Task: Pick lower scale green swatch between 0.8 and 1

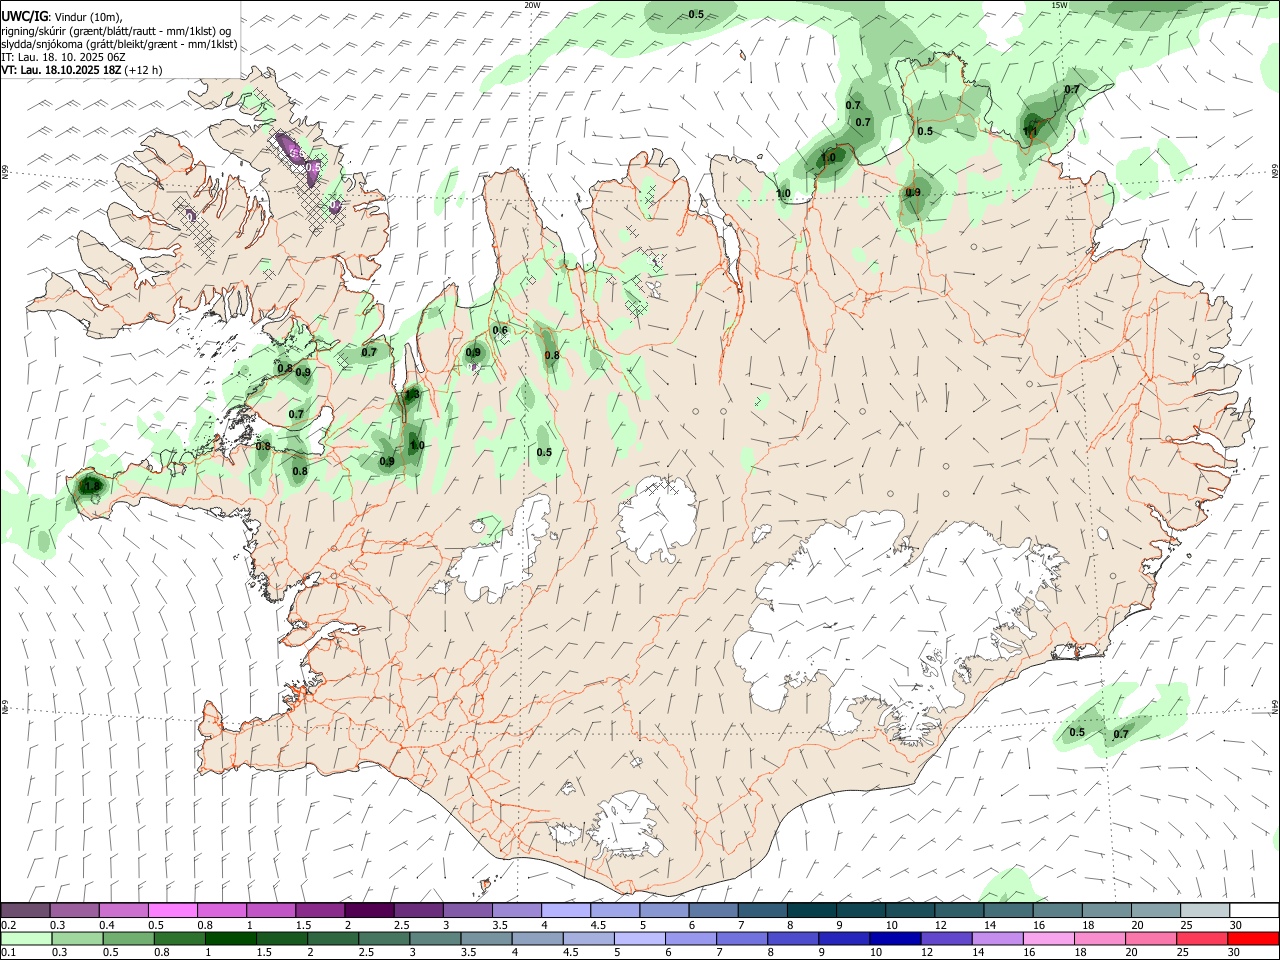Action: 180,939
